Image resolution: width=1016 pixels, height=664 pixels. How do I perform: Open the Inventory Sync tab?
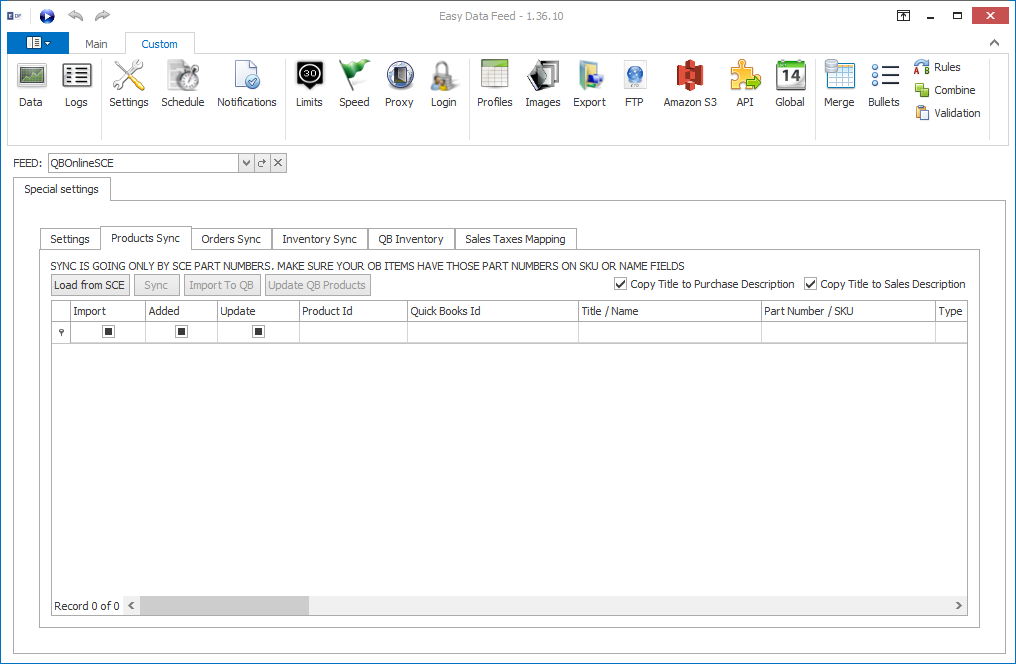tap(319, 239)
